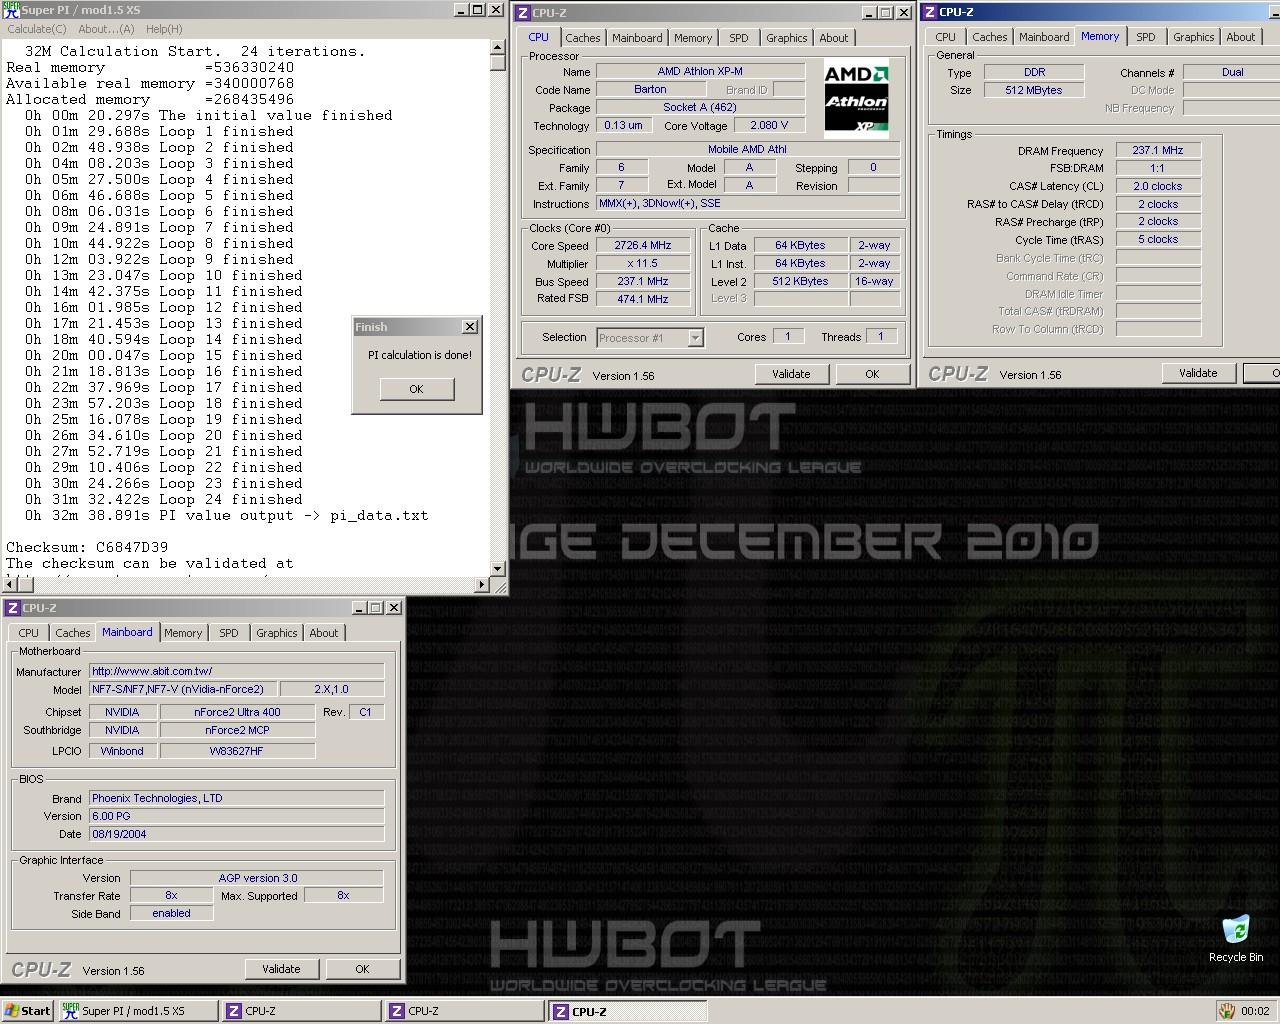Click LPCIO value W83627HF
This screenshot has height=1024, width=1280.
click(237, 751)
